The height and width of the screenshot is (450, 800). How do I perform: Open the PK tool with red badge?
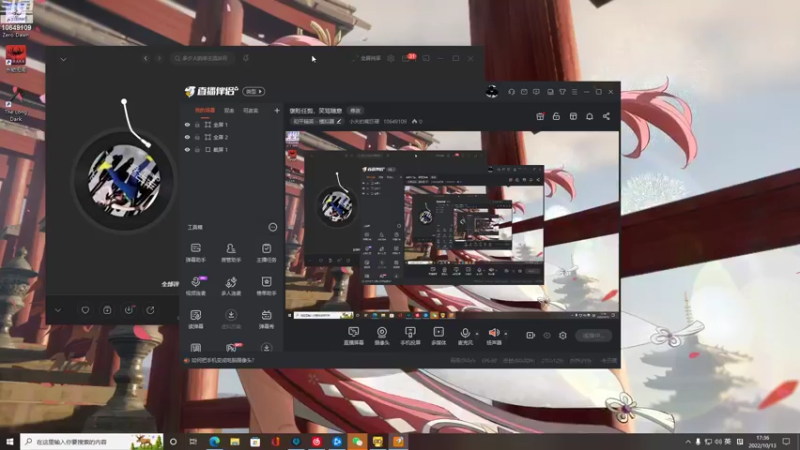tap(232, 348)
